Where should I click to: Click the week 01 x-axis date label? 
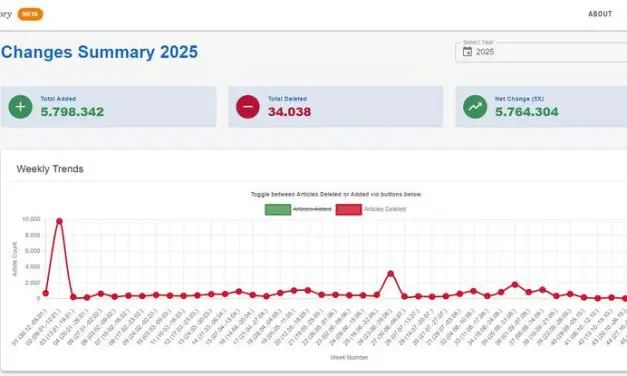point(30,327)
